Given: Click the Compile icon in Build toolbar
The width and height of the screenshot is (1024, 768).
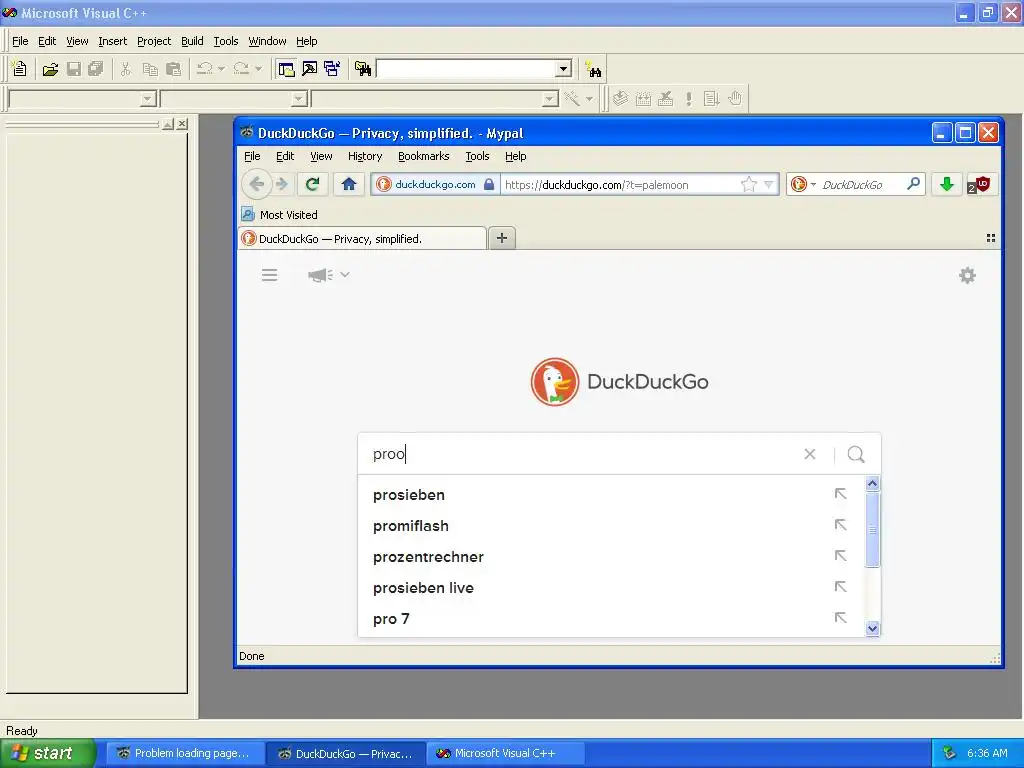Looking at the screenshot, I should pos(620,99).
